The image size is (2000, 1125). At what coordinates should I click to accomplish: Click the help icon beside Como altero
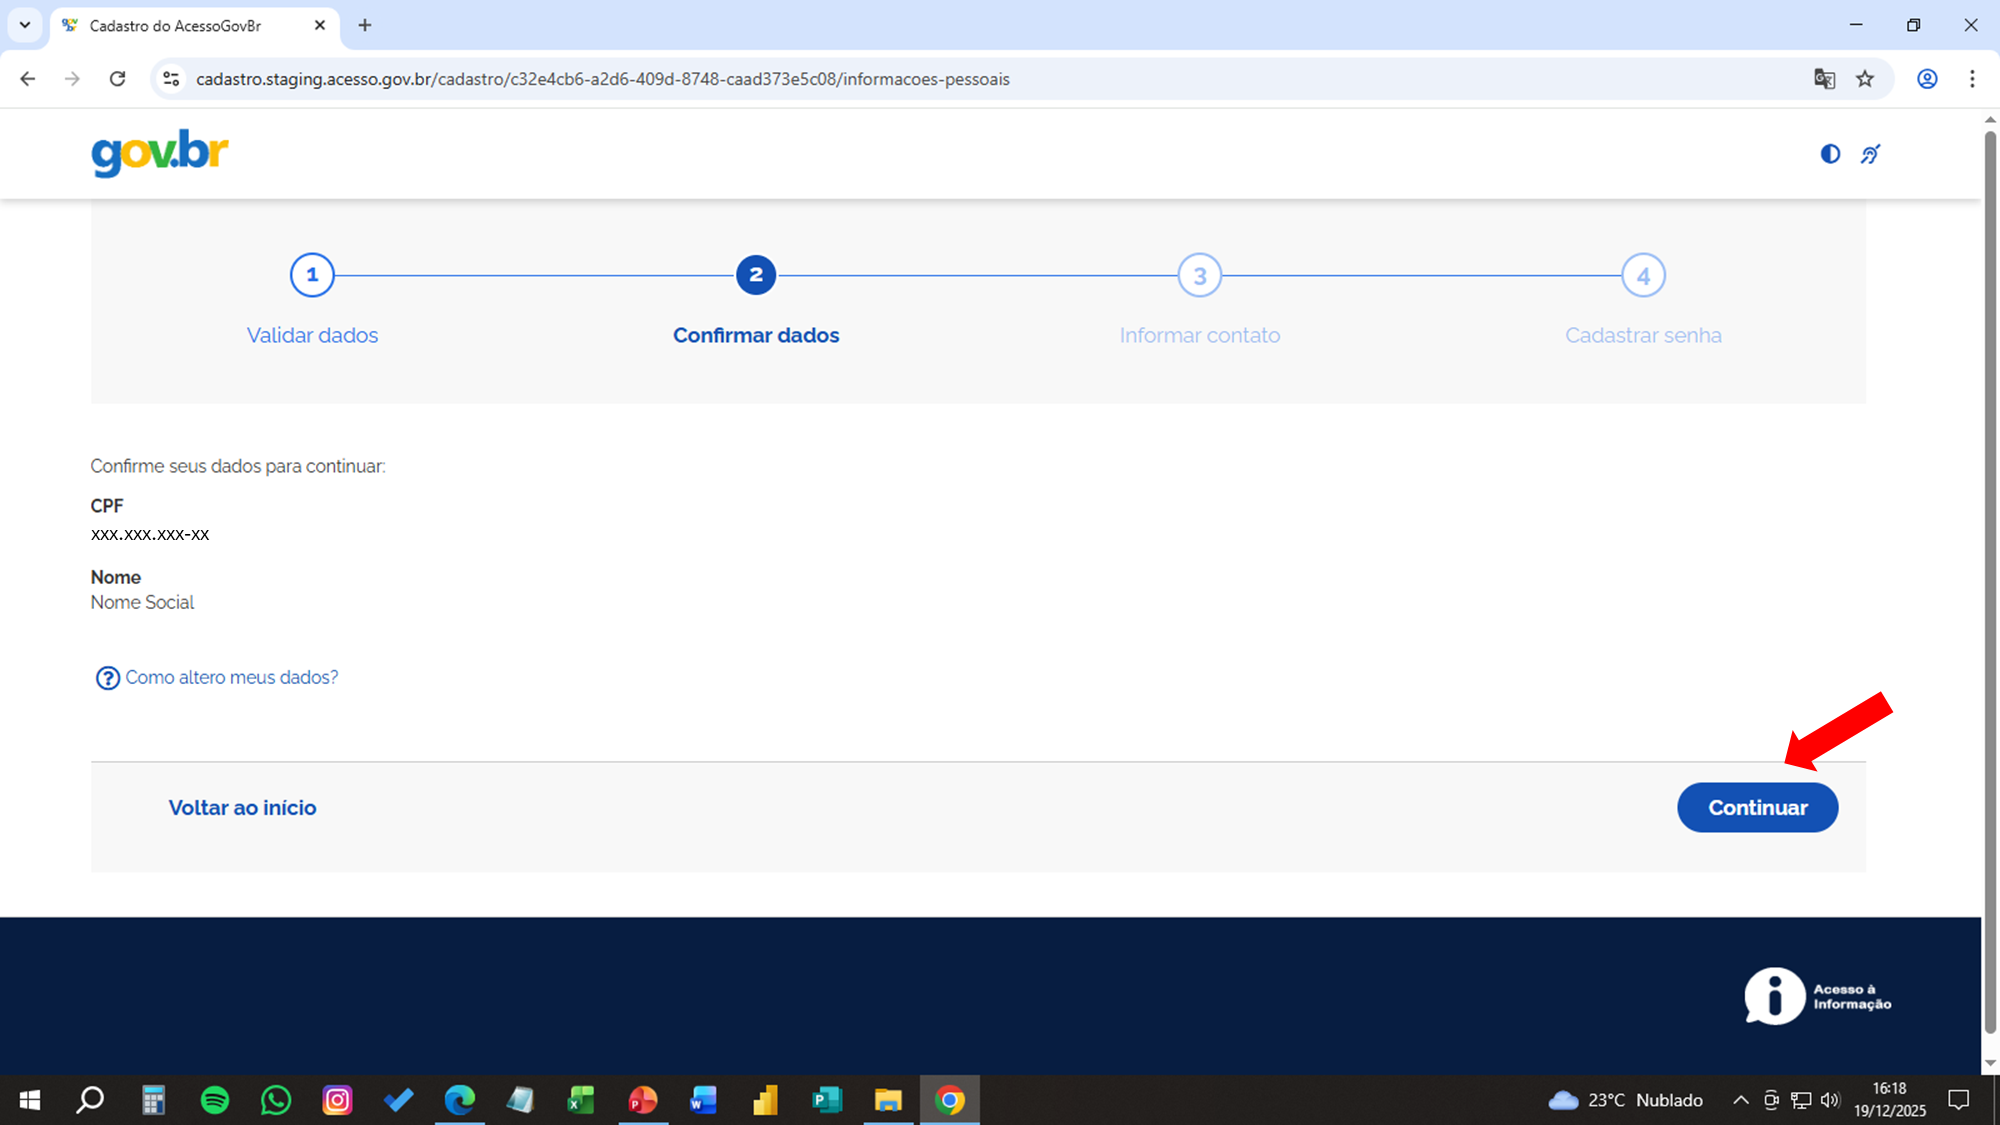107,678
